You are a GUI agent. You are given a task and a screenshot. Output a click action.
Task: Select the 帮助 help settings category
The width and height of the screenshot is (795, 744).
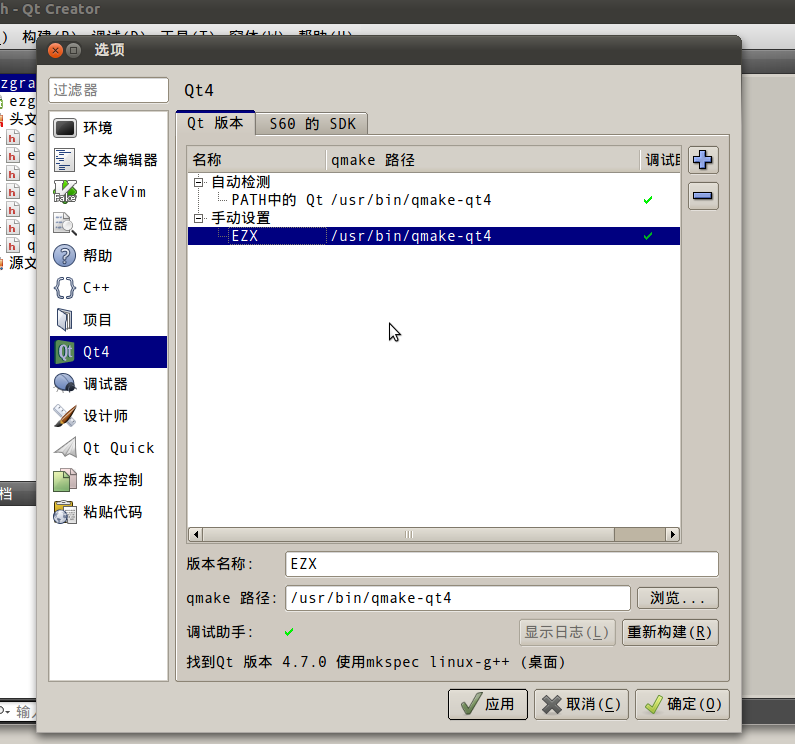[x=109, y=256]
